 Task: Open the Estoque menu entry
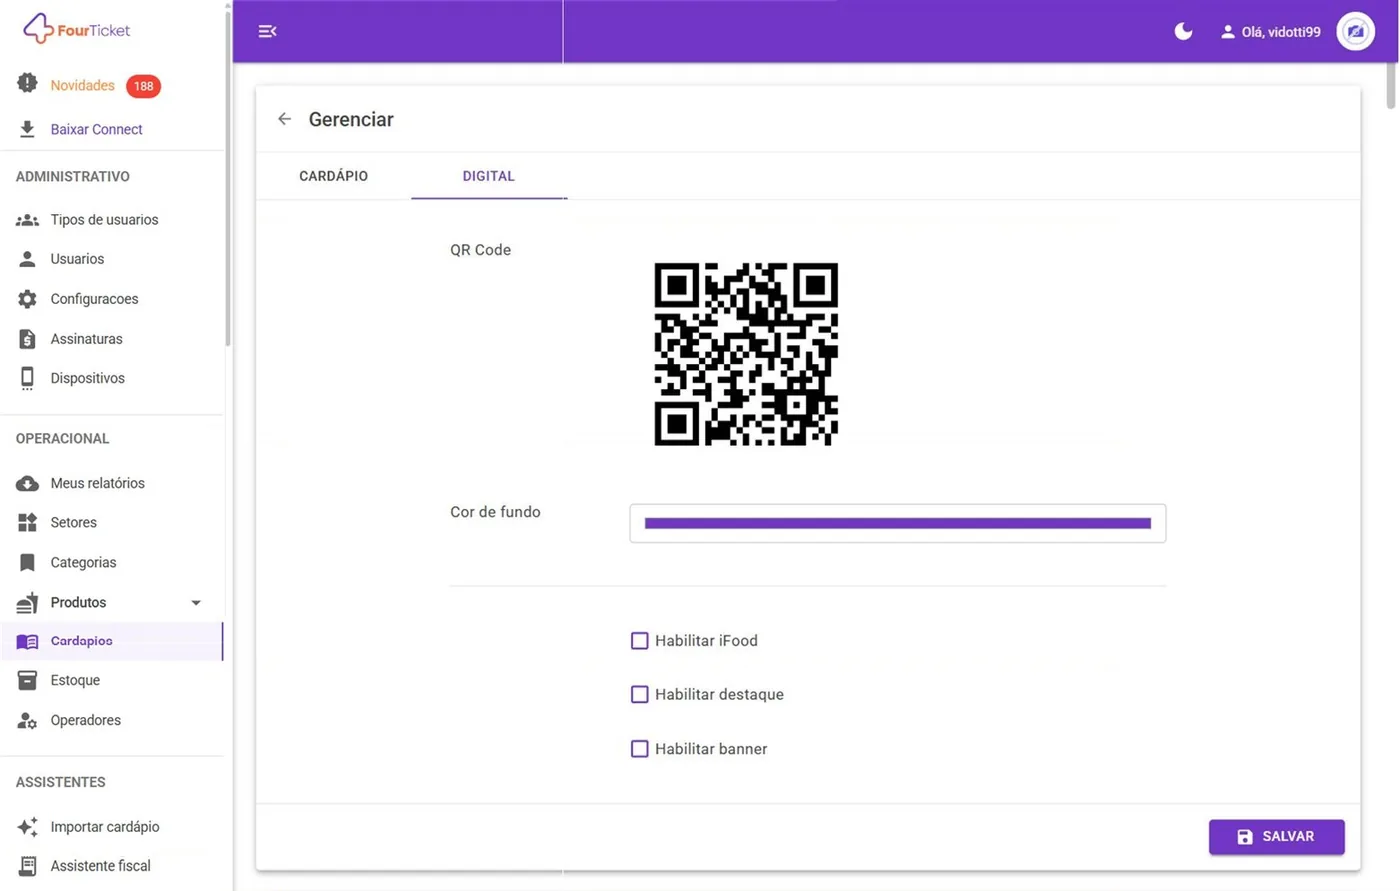pyautogui.click(x=75, y=680)
